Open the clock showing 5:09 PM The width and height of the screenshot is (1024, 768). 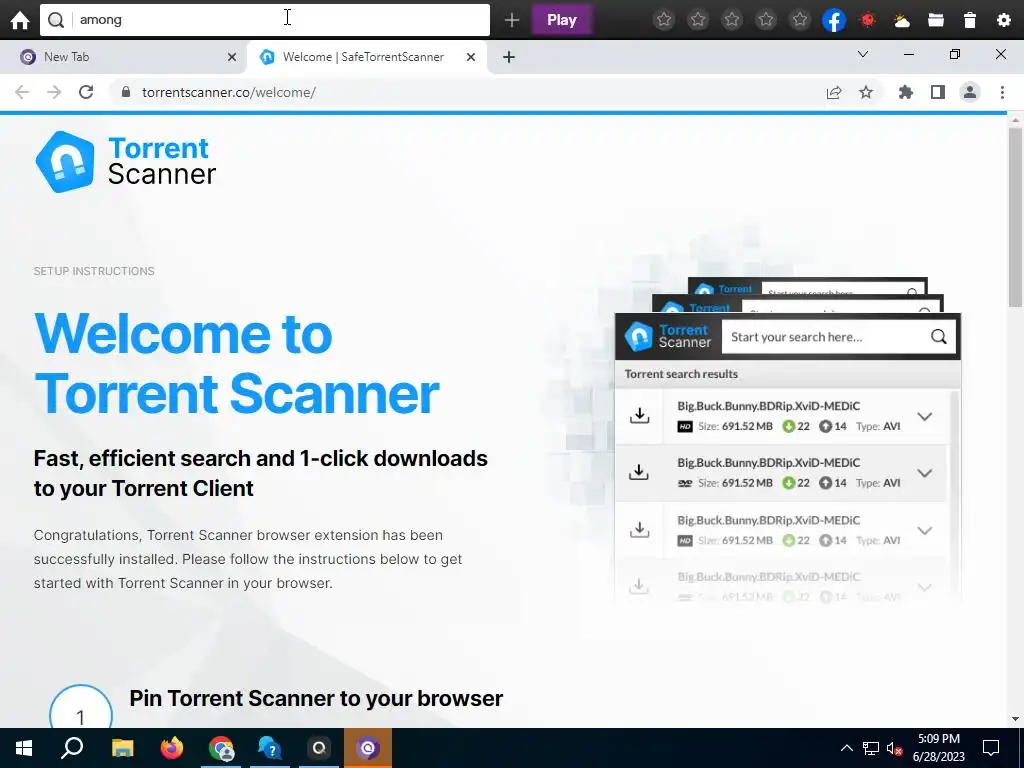pos(938,748)
